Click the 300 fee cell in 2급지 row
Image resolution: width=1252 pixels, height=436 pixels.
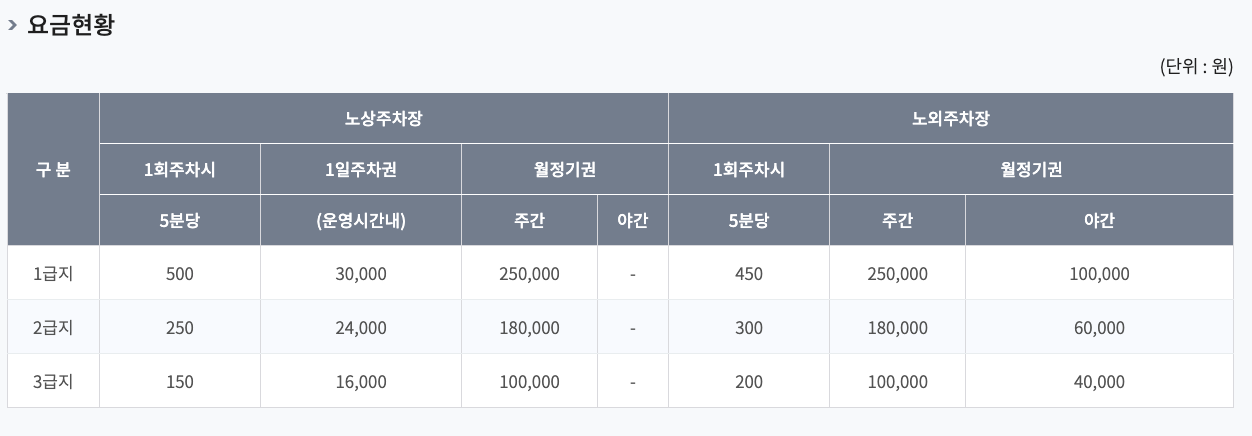coord(748,328)
